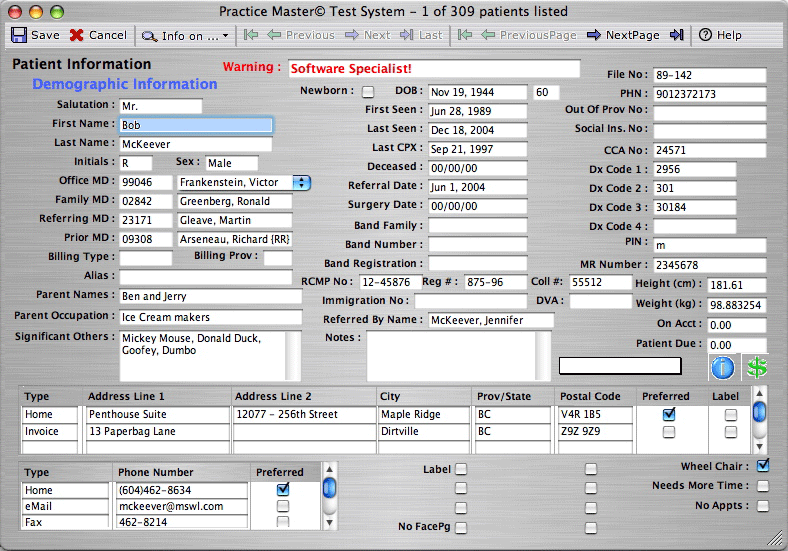The image size is (788, 551).
Task: Check Label for Home address row
Action: (731, 415)
